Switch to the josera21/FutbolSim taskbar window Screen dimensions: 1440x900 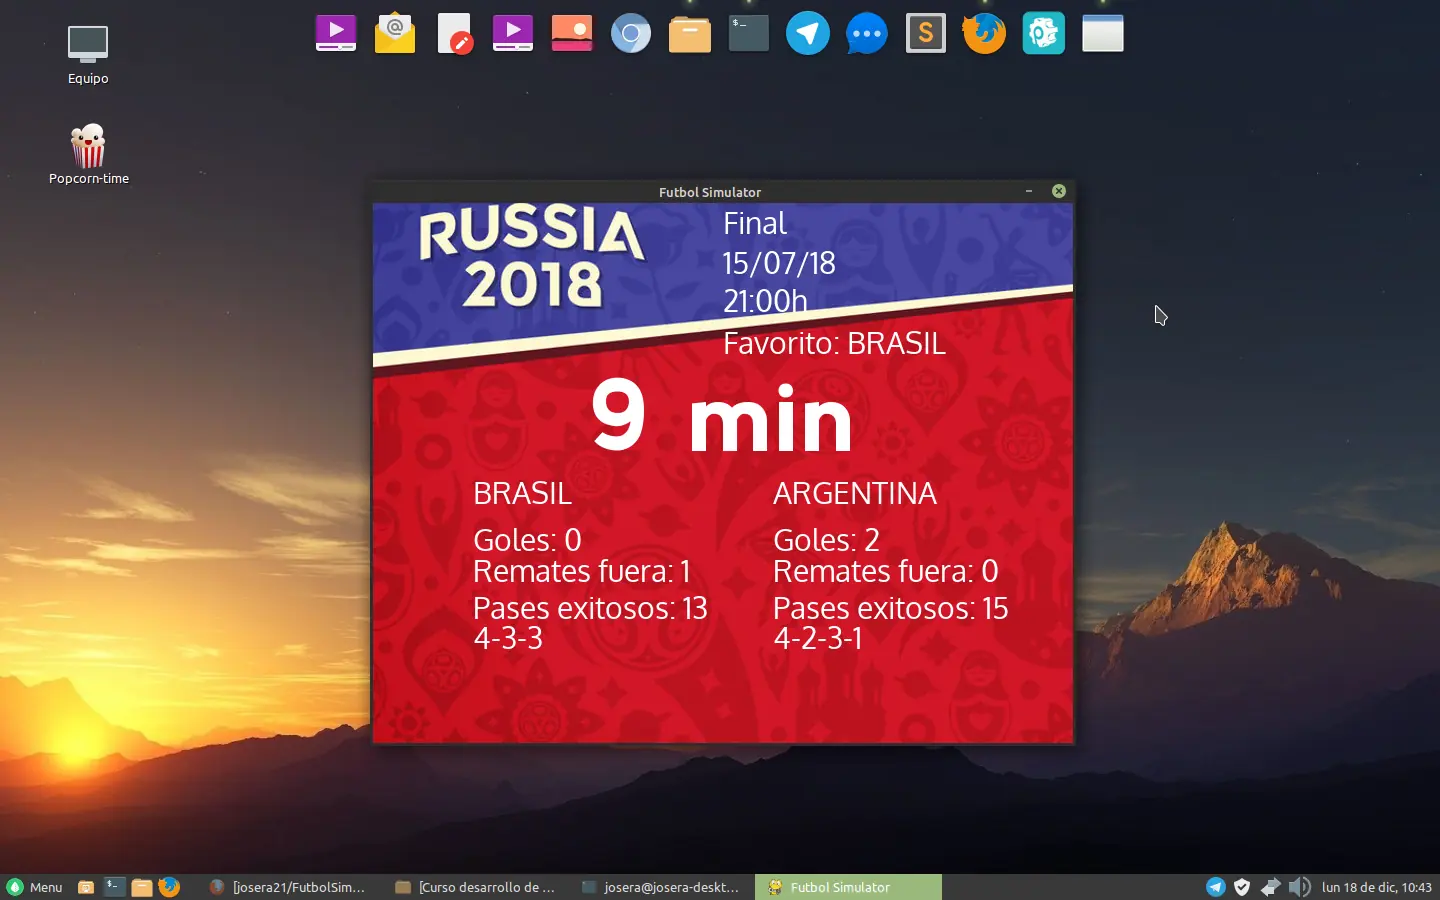pos(288,887)
